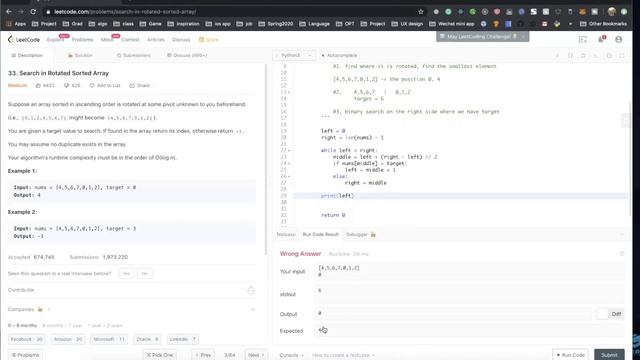Open the Python3 language dropdown
The image size is (640, 360).
coord(294,56)
